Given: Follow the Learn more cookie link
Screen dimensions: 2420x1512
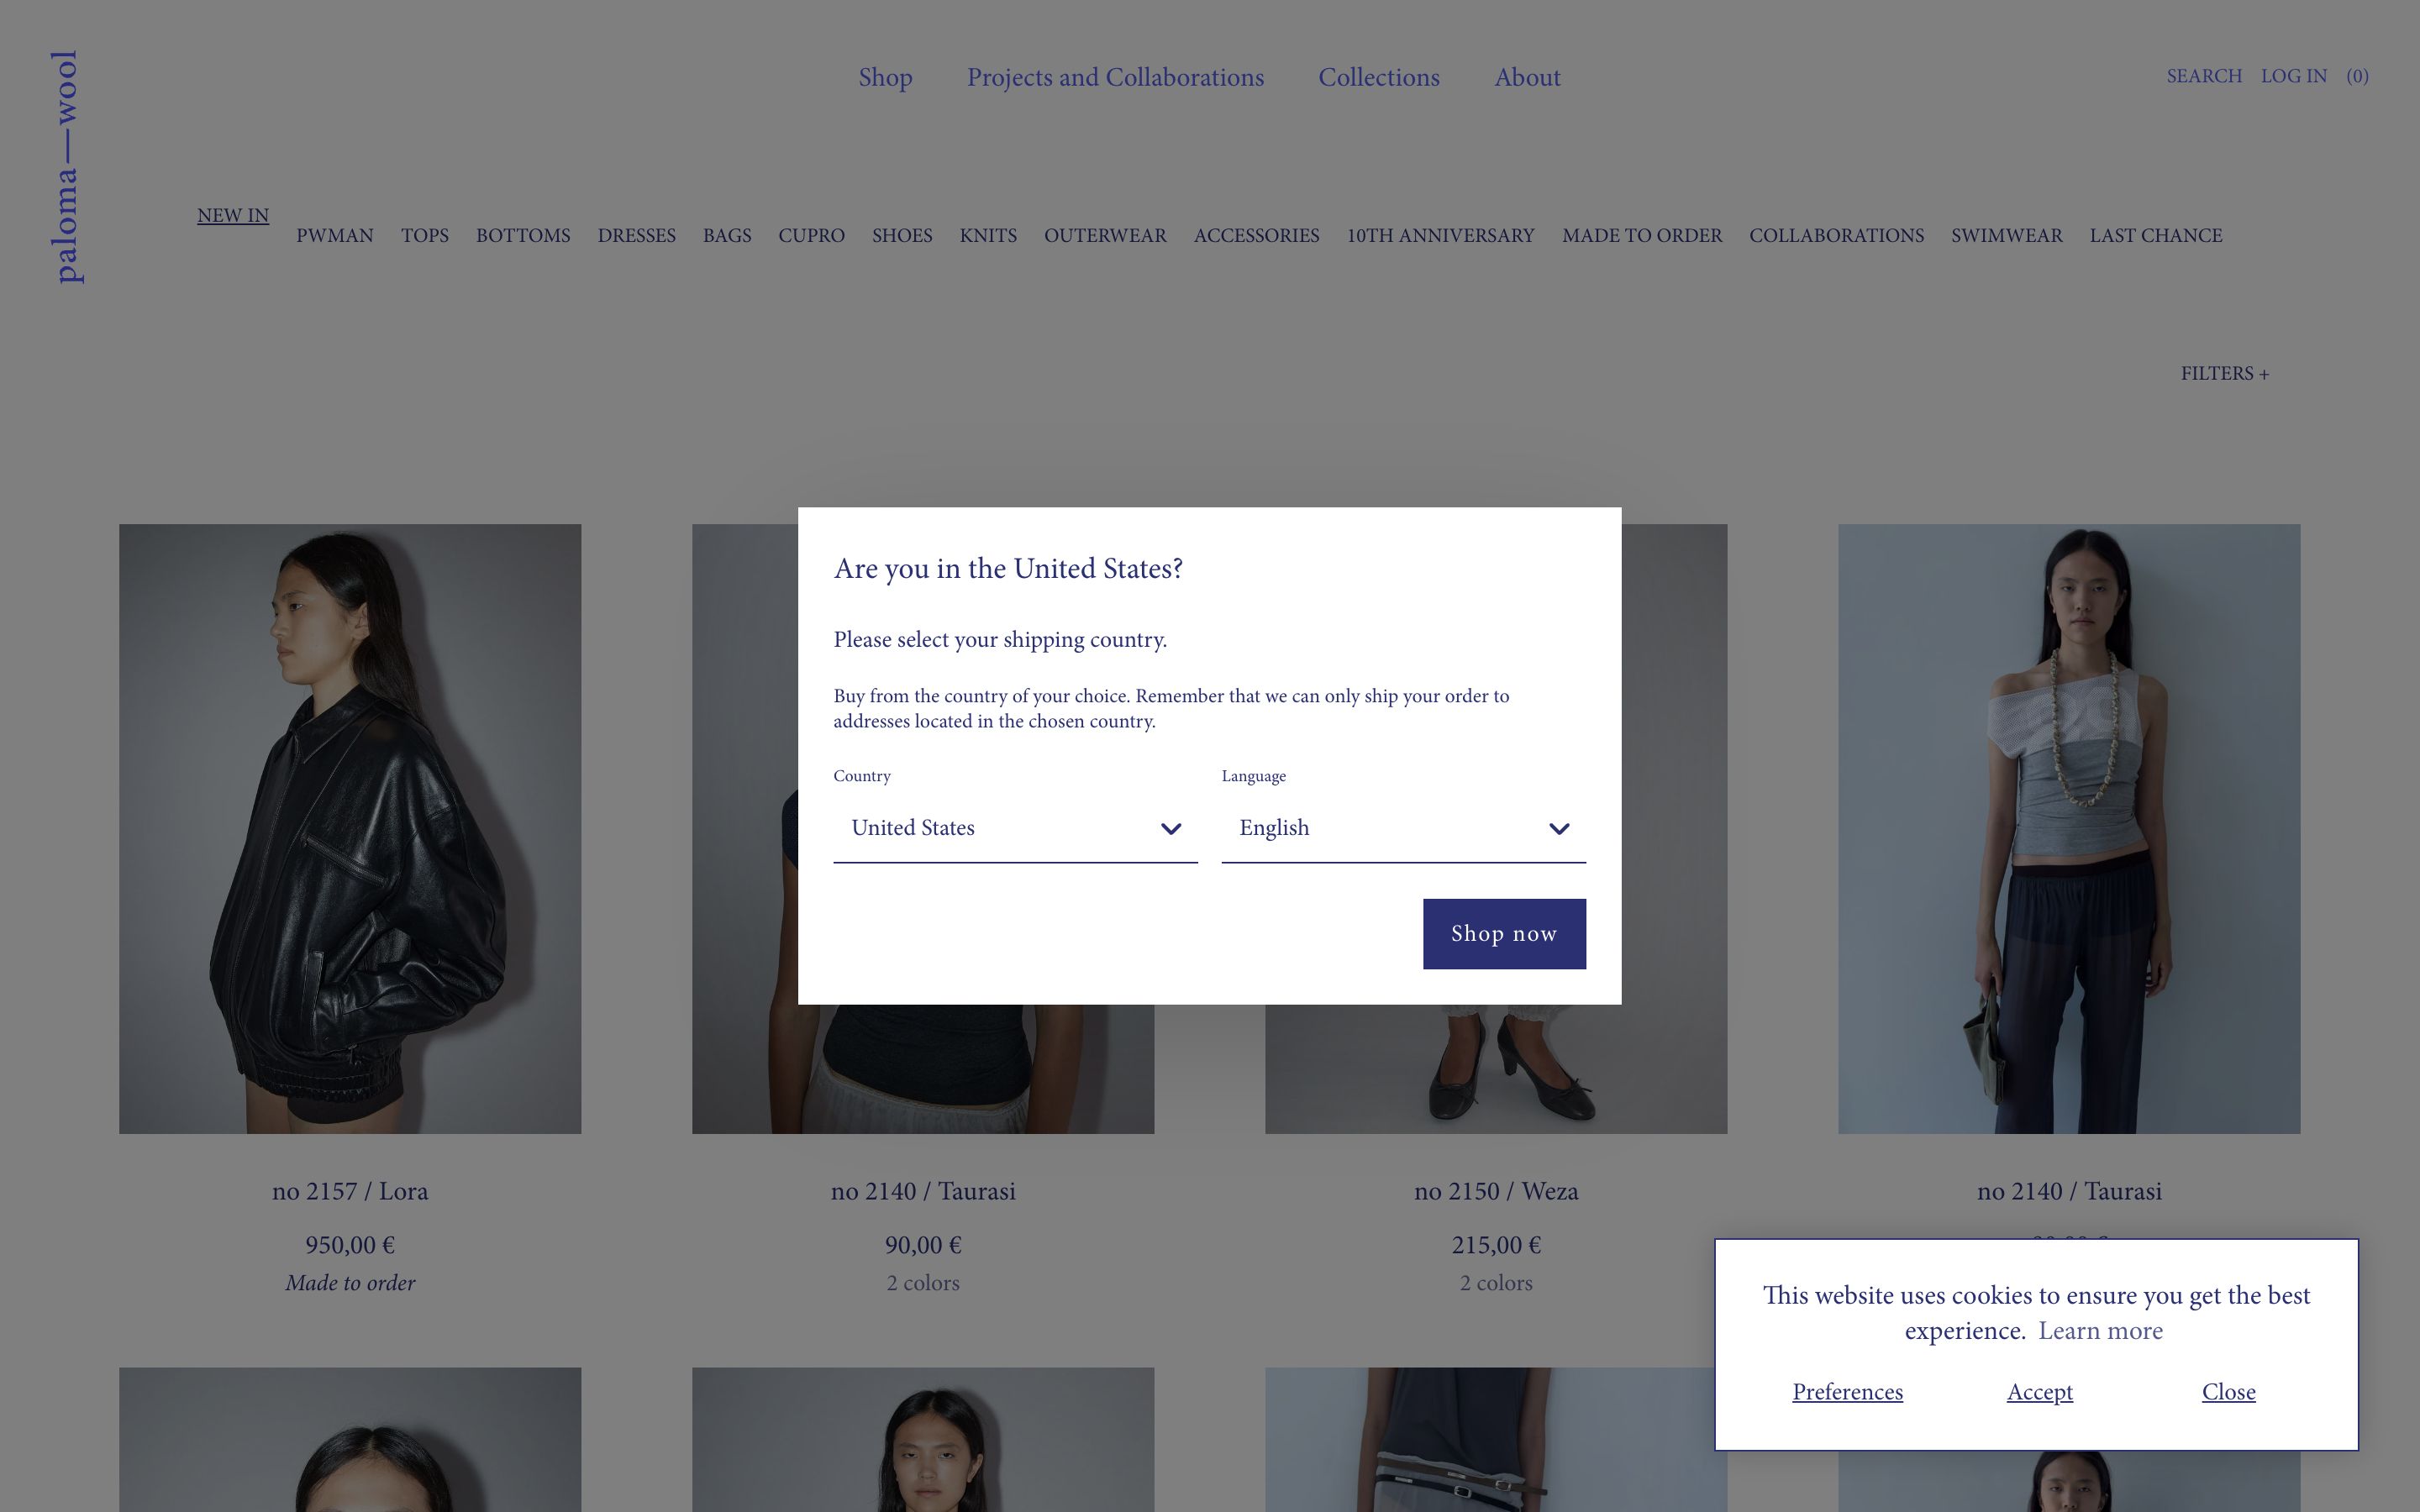Looking at the screenshot, I should 2100,1330.
